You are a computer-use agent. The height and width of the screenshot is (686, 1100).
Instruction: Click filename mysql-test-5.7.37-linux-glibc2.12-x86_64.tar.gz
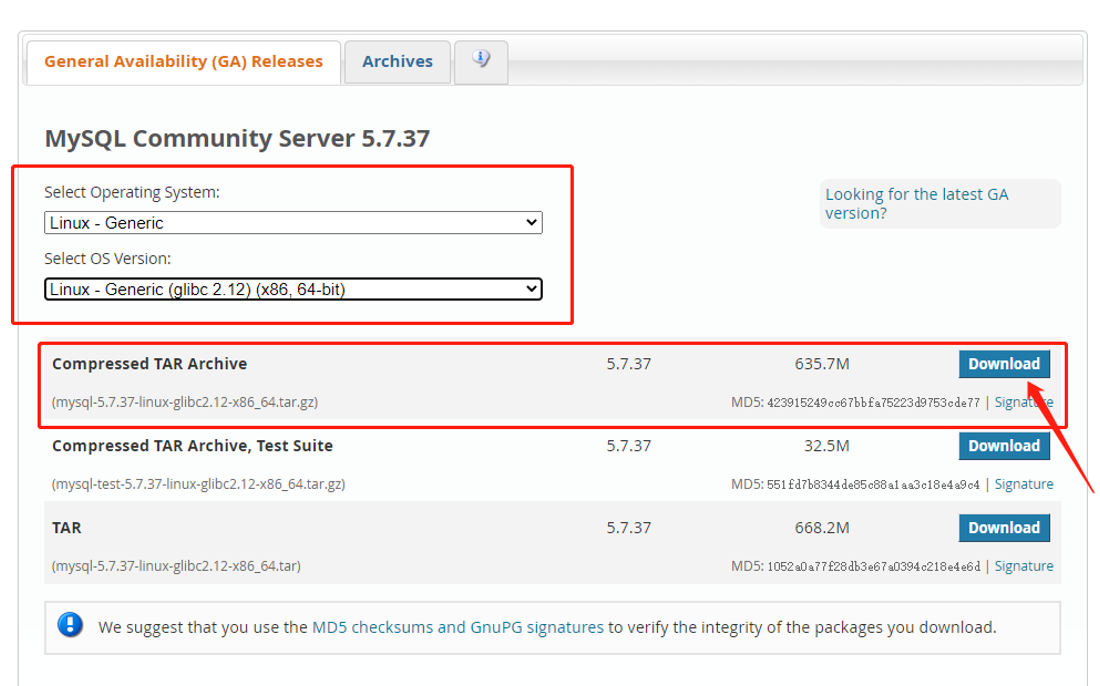coord(199,484)
